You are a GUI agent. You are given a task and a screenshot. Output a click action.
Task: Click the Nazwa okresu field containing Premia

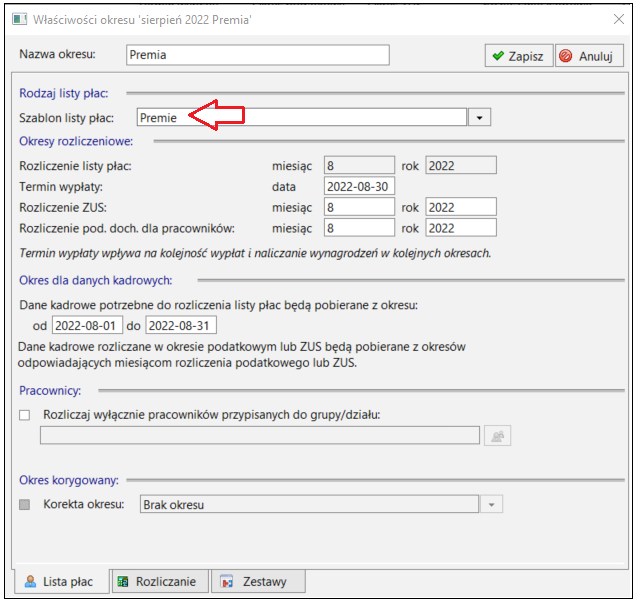pos(258,55)
